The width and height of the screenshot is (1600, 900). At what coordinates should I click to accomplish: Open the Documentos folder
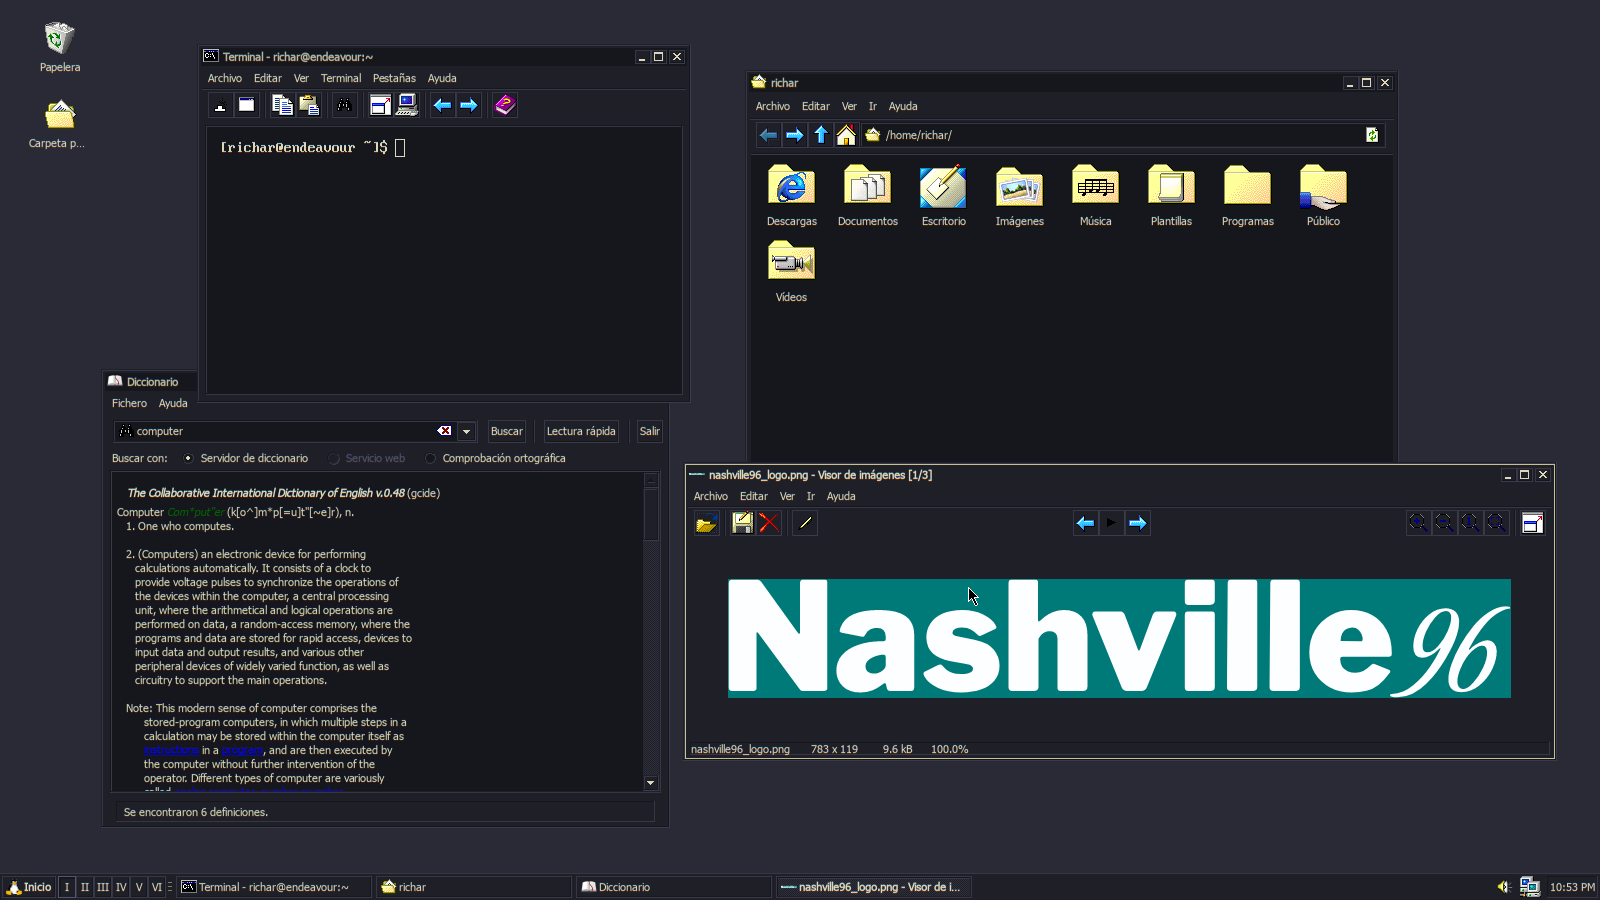click(867, 196)
